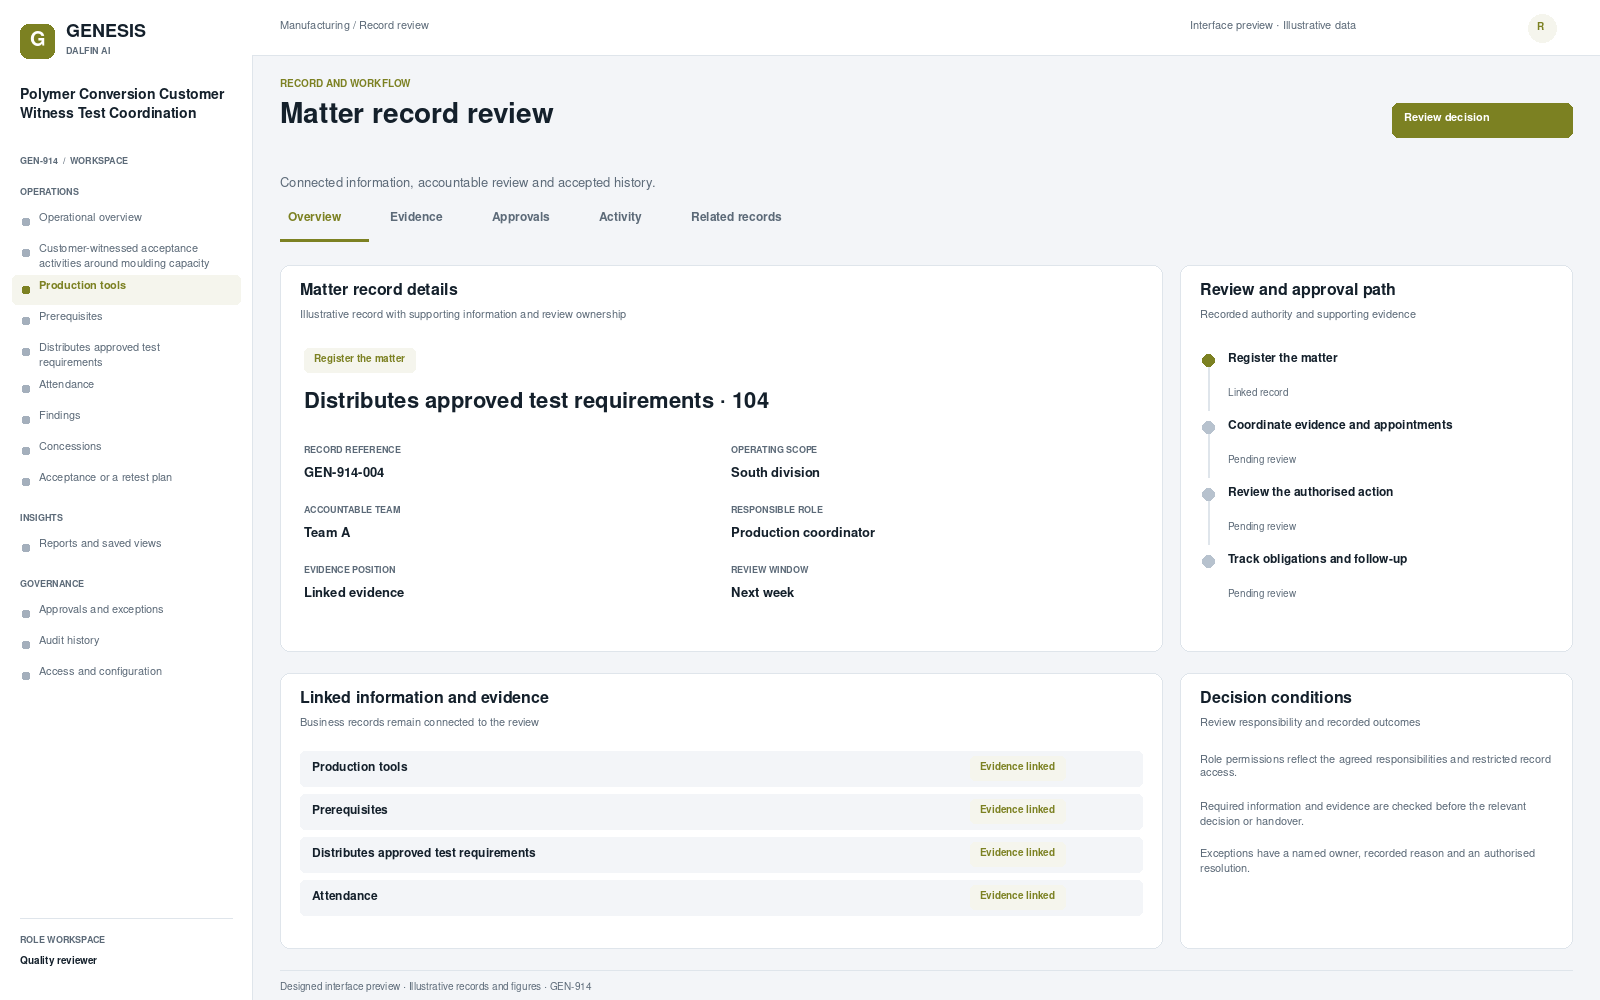Open Audit history
The width and height of the screenshot is (1600, 1000).
pos(126,641)
